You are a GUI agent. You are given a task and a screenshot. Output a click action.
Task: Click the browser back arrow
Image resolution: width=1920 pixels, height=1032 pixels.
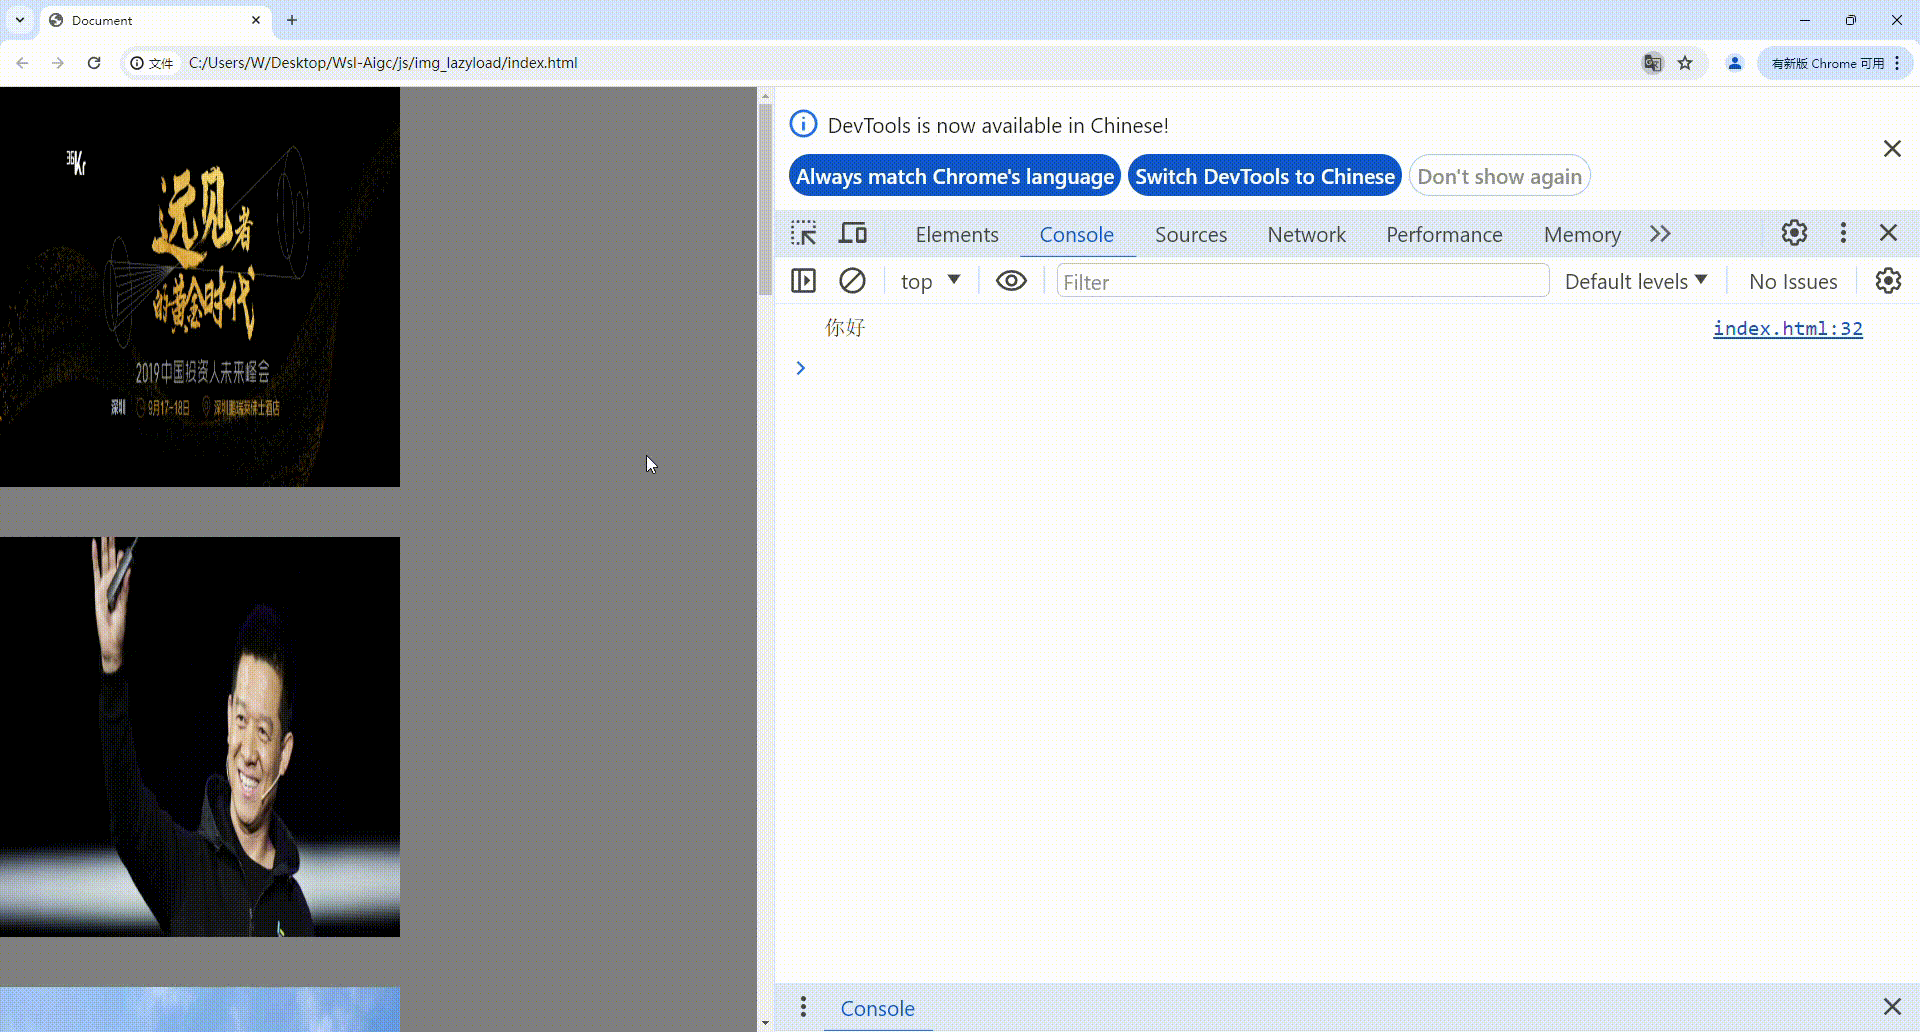pyautogui.click(x=22, y=63)
